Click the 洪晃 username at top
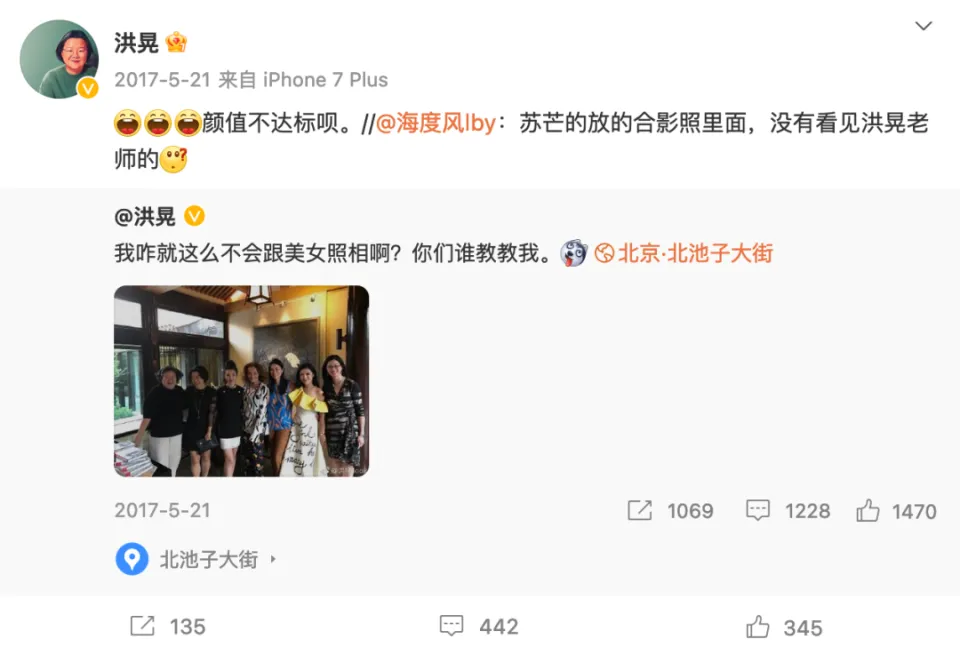The image size is (960, 647). pyautogui.click(x=136, y=43)
